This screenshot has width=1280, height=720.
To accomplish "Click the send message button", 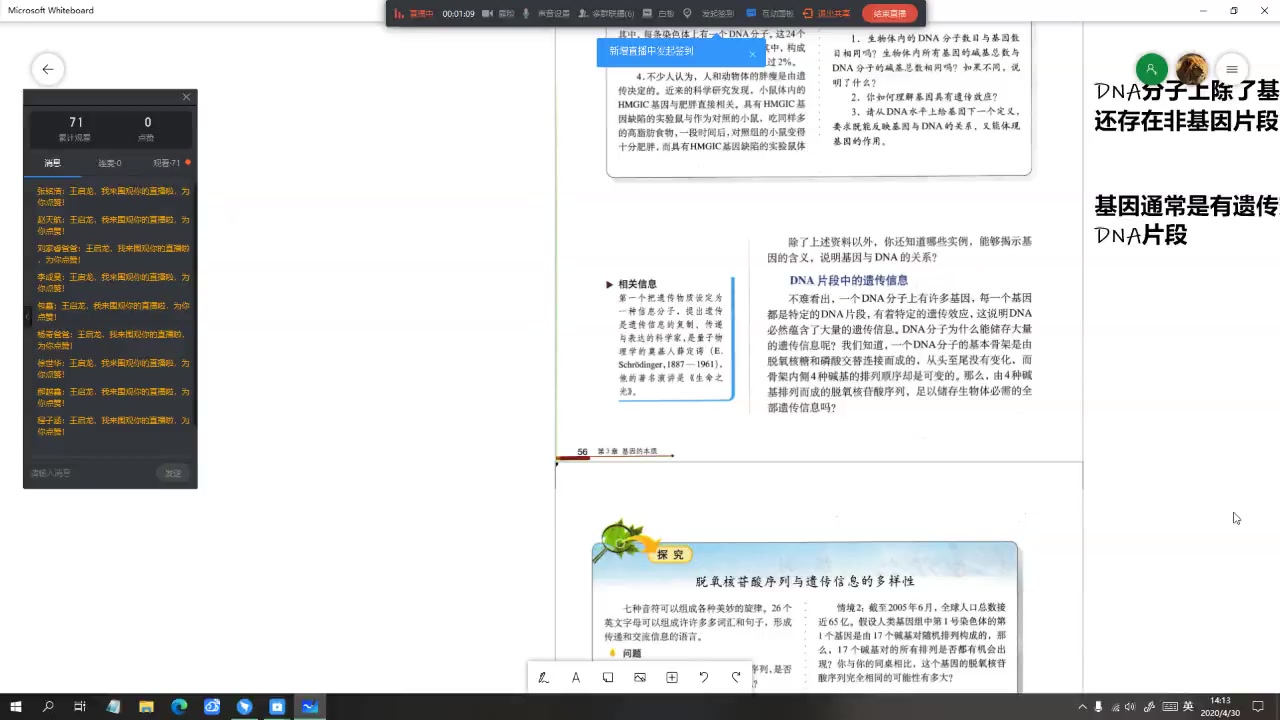I will (173, 473).
